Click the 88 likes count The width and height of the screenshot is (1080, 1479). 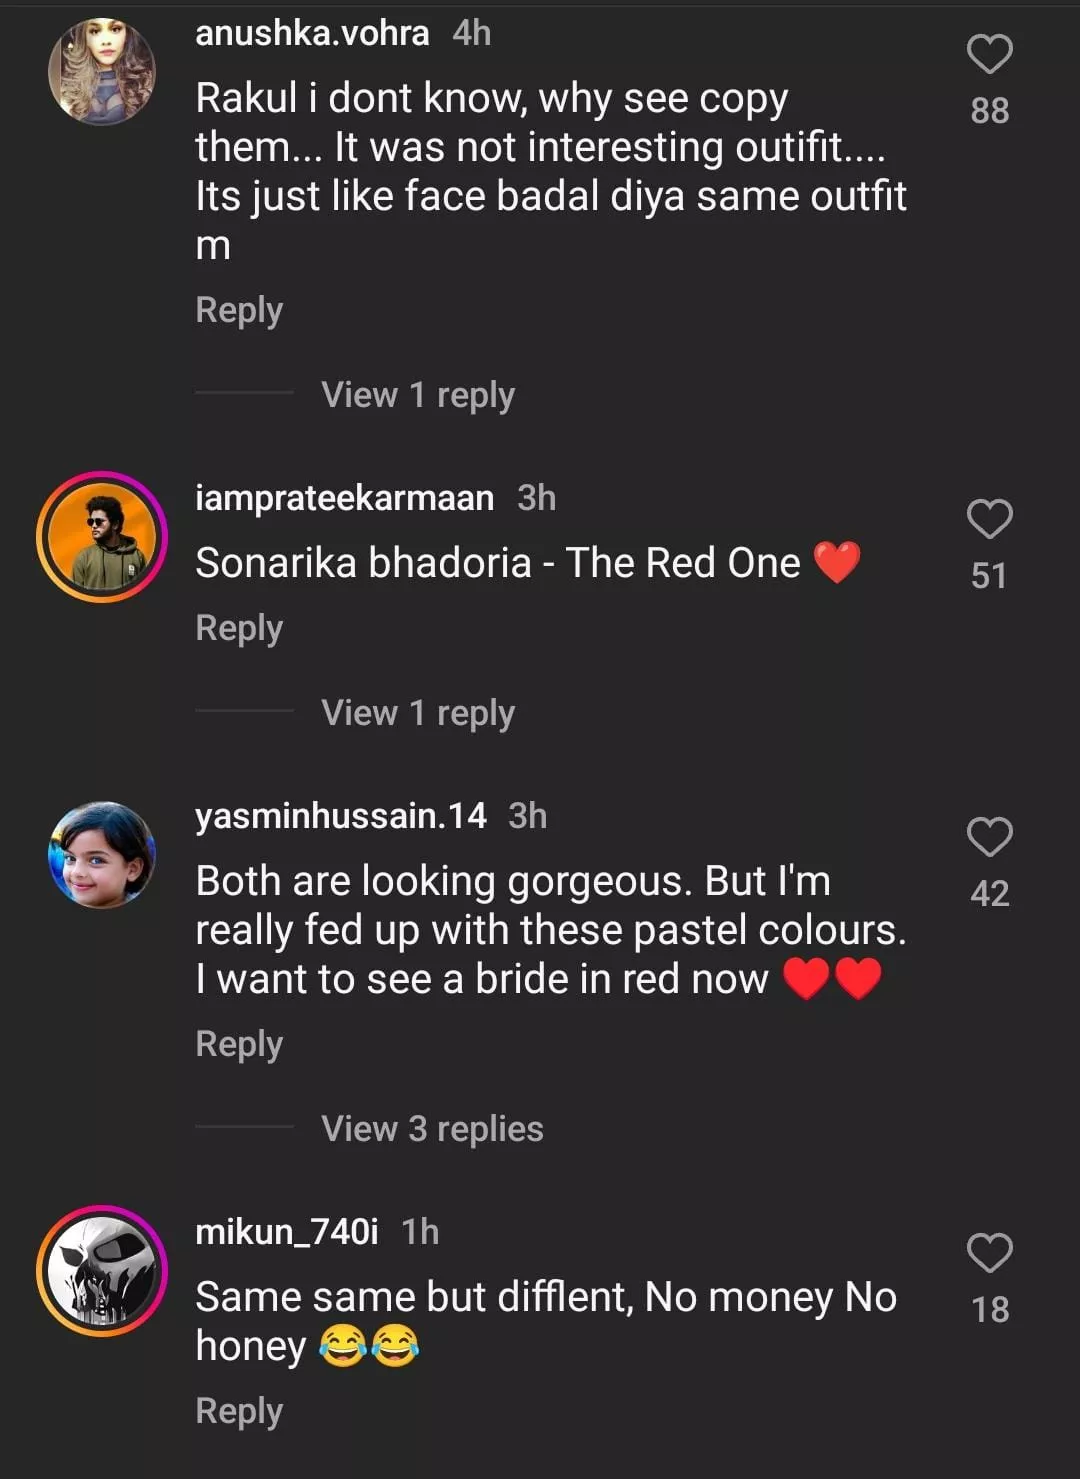tap(989, 110)
